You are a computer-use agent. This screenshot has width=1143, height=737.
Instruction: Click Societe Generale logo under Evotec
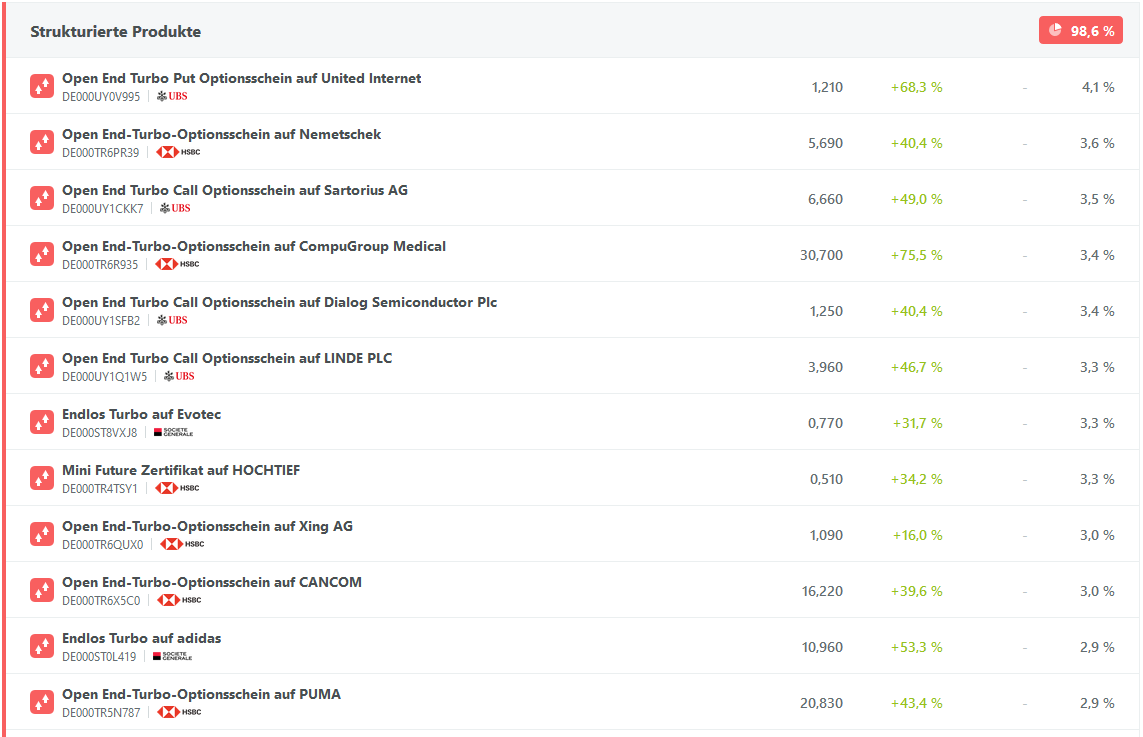(173, 432)
